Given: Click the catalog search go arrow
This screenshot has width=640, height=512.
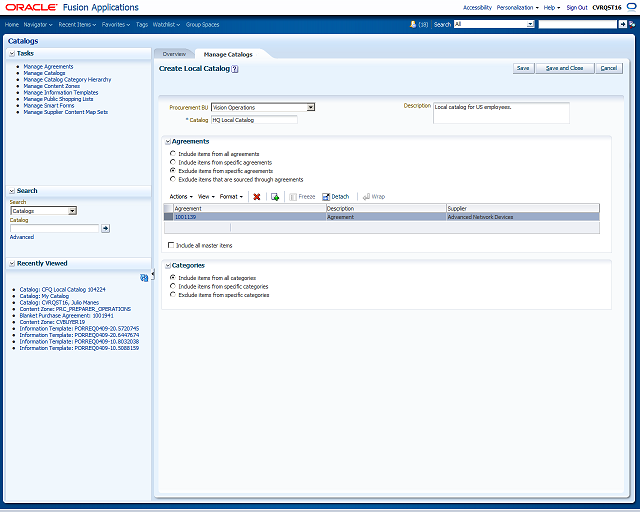Looking at the screenshot, I should click(105, 228).
